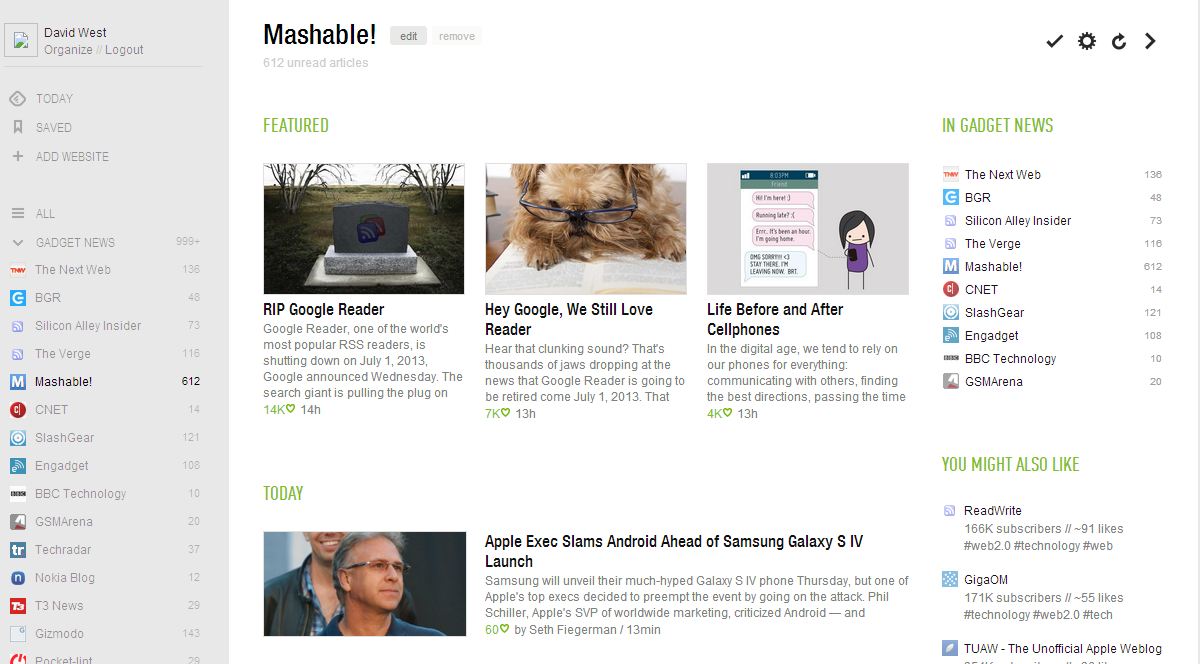This screenshot has height=664, width=1200.
Task: Select the BGR feed icon in sidebar
Action: coord(17,297)
